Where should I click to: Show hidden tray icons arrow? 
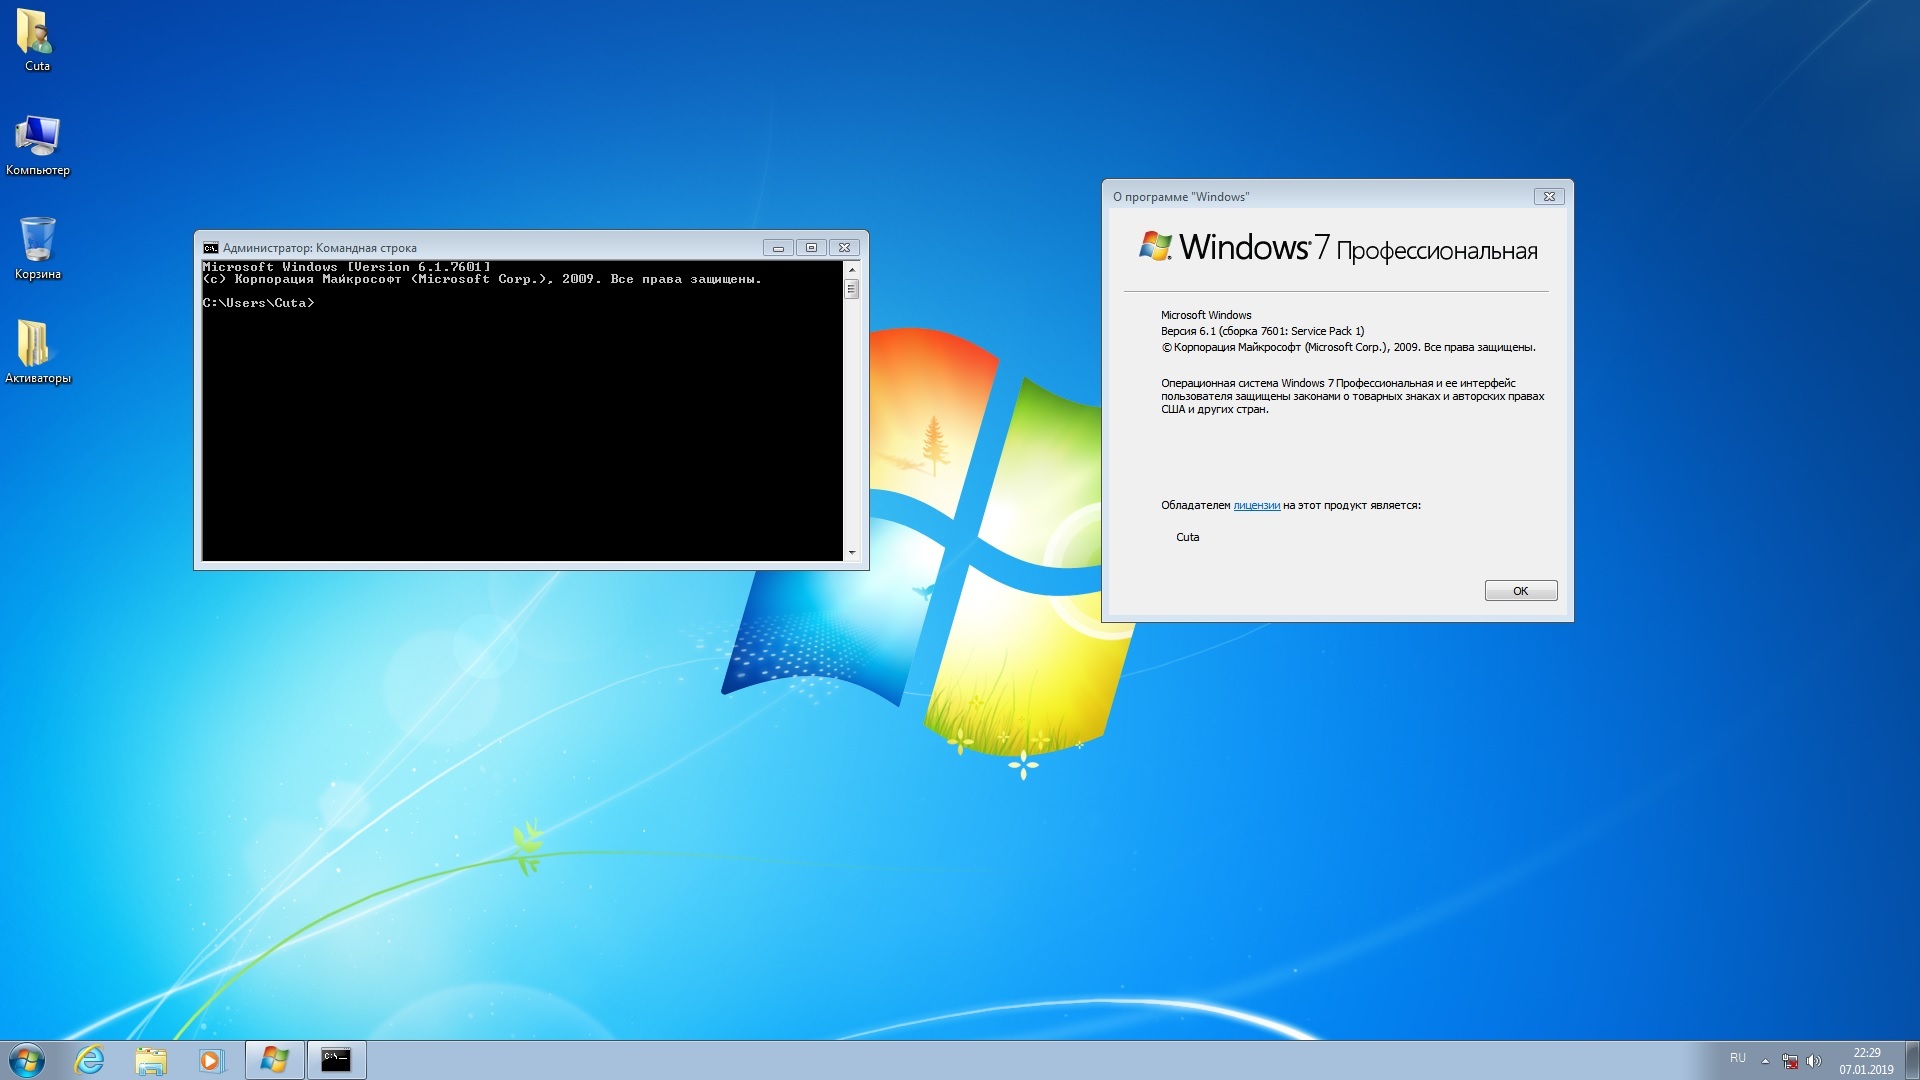(1765, 1061)
